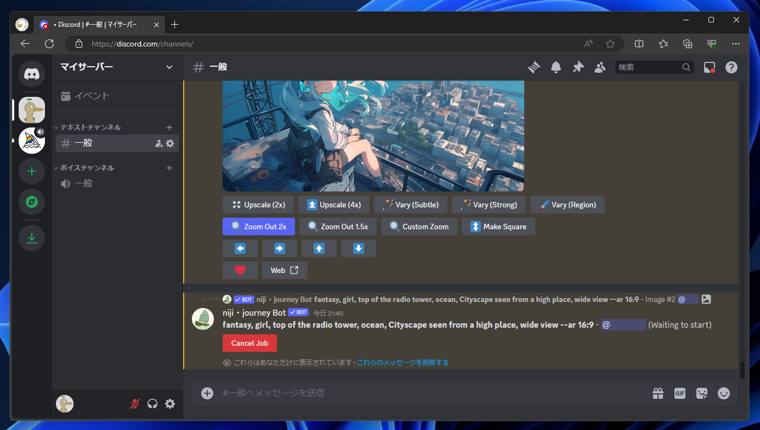Open a new browser tab
The width and height of the screenshot is (760, 430).
pos(174,24)
